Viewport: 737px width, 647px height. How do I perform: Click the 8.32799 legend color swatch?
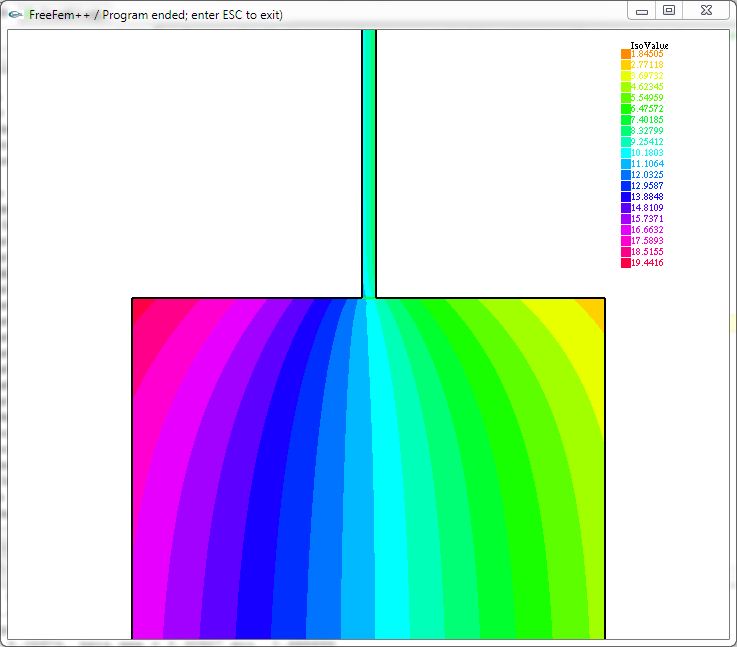click(x=626, y=131)
